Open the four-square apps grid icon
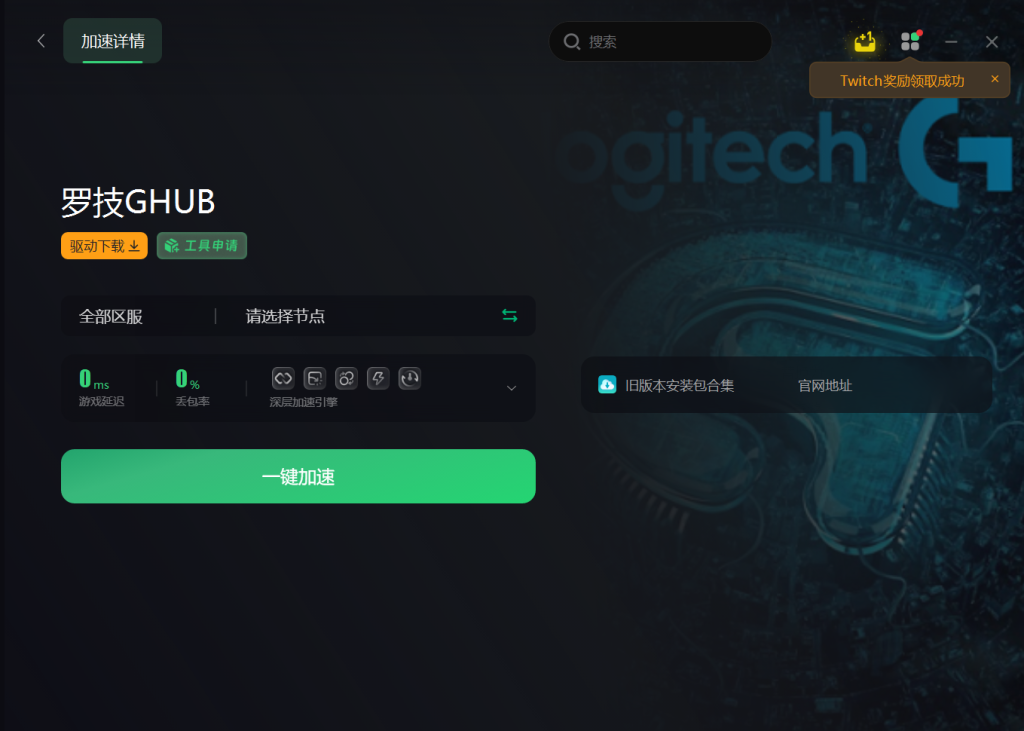Image resolution: width=1024 pixels, height=731 pixels. point(910,41)
